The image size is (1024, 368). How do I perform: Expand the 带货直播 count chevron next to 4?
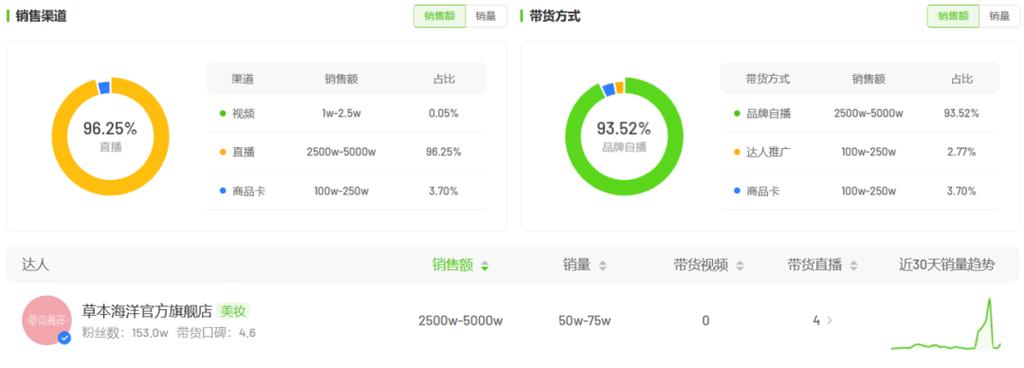(829, 320)
